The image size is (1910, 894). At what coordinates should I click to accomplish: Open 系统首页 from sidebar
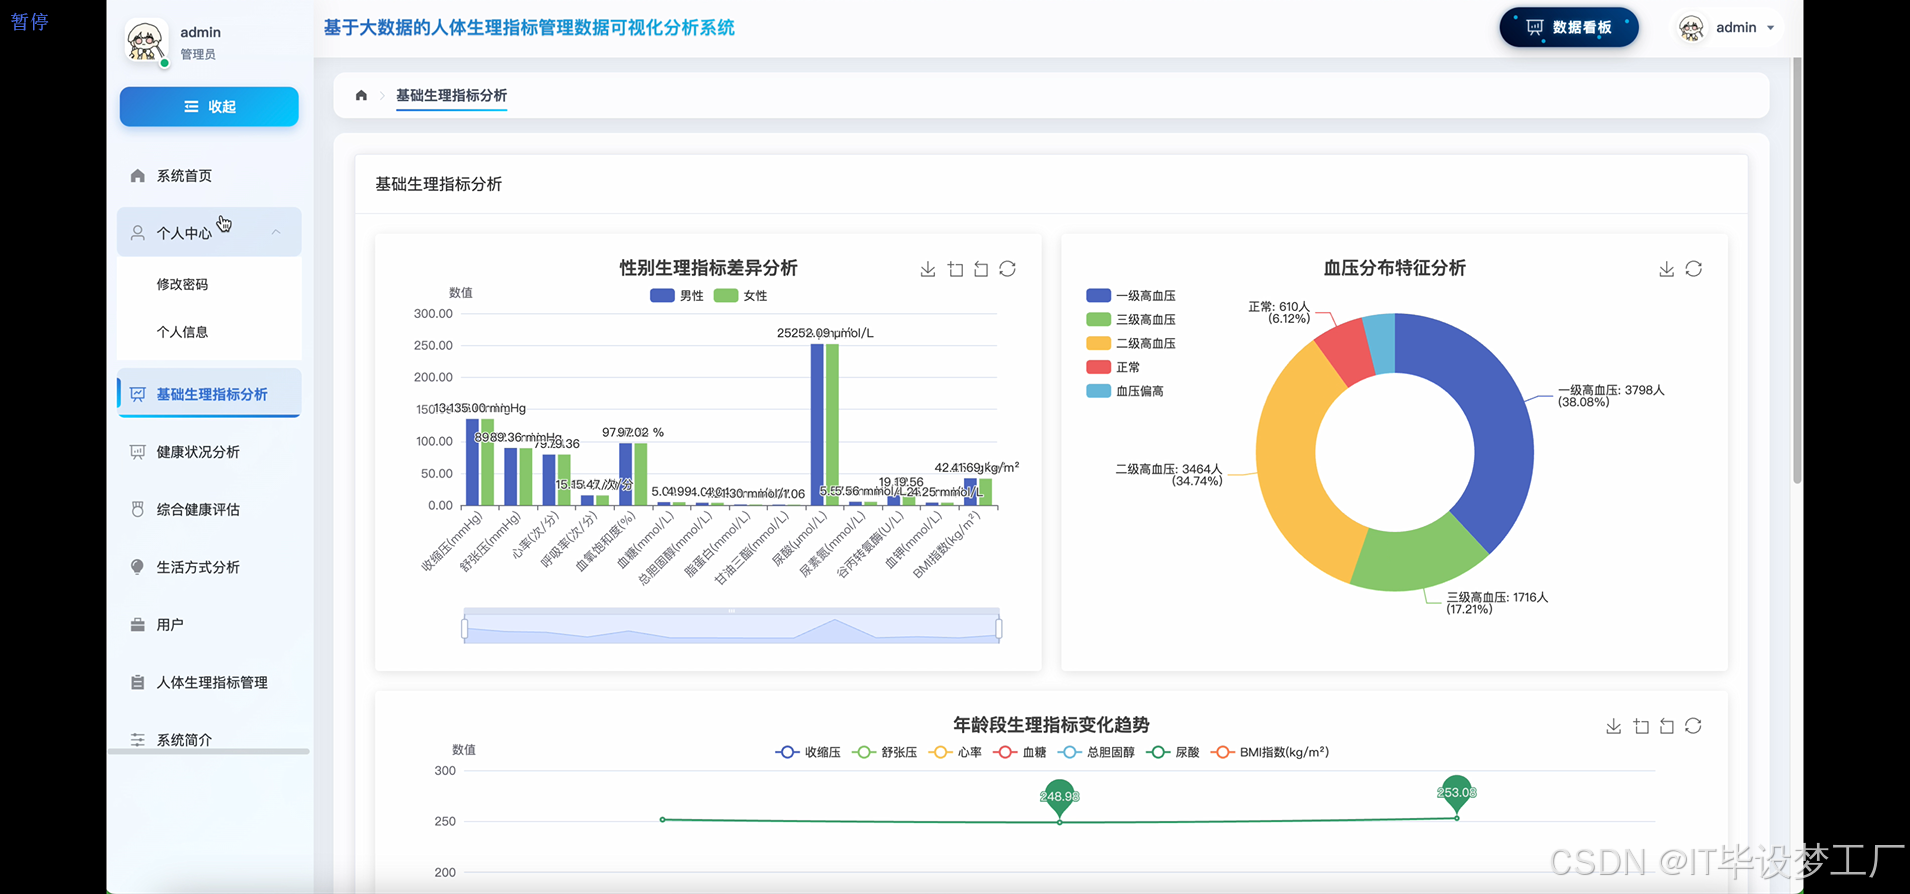tap(209, 176)
